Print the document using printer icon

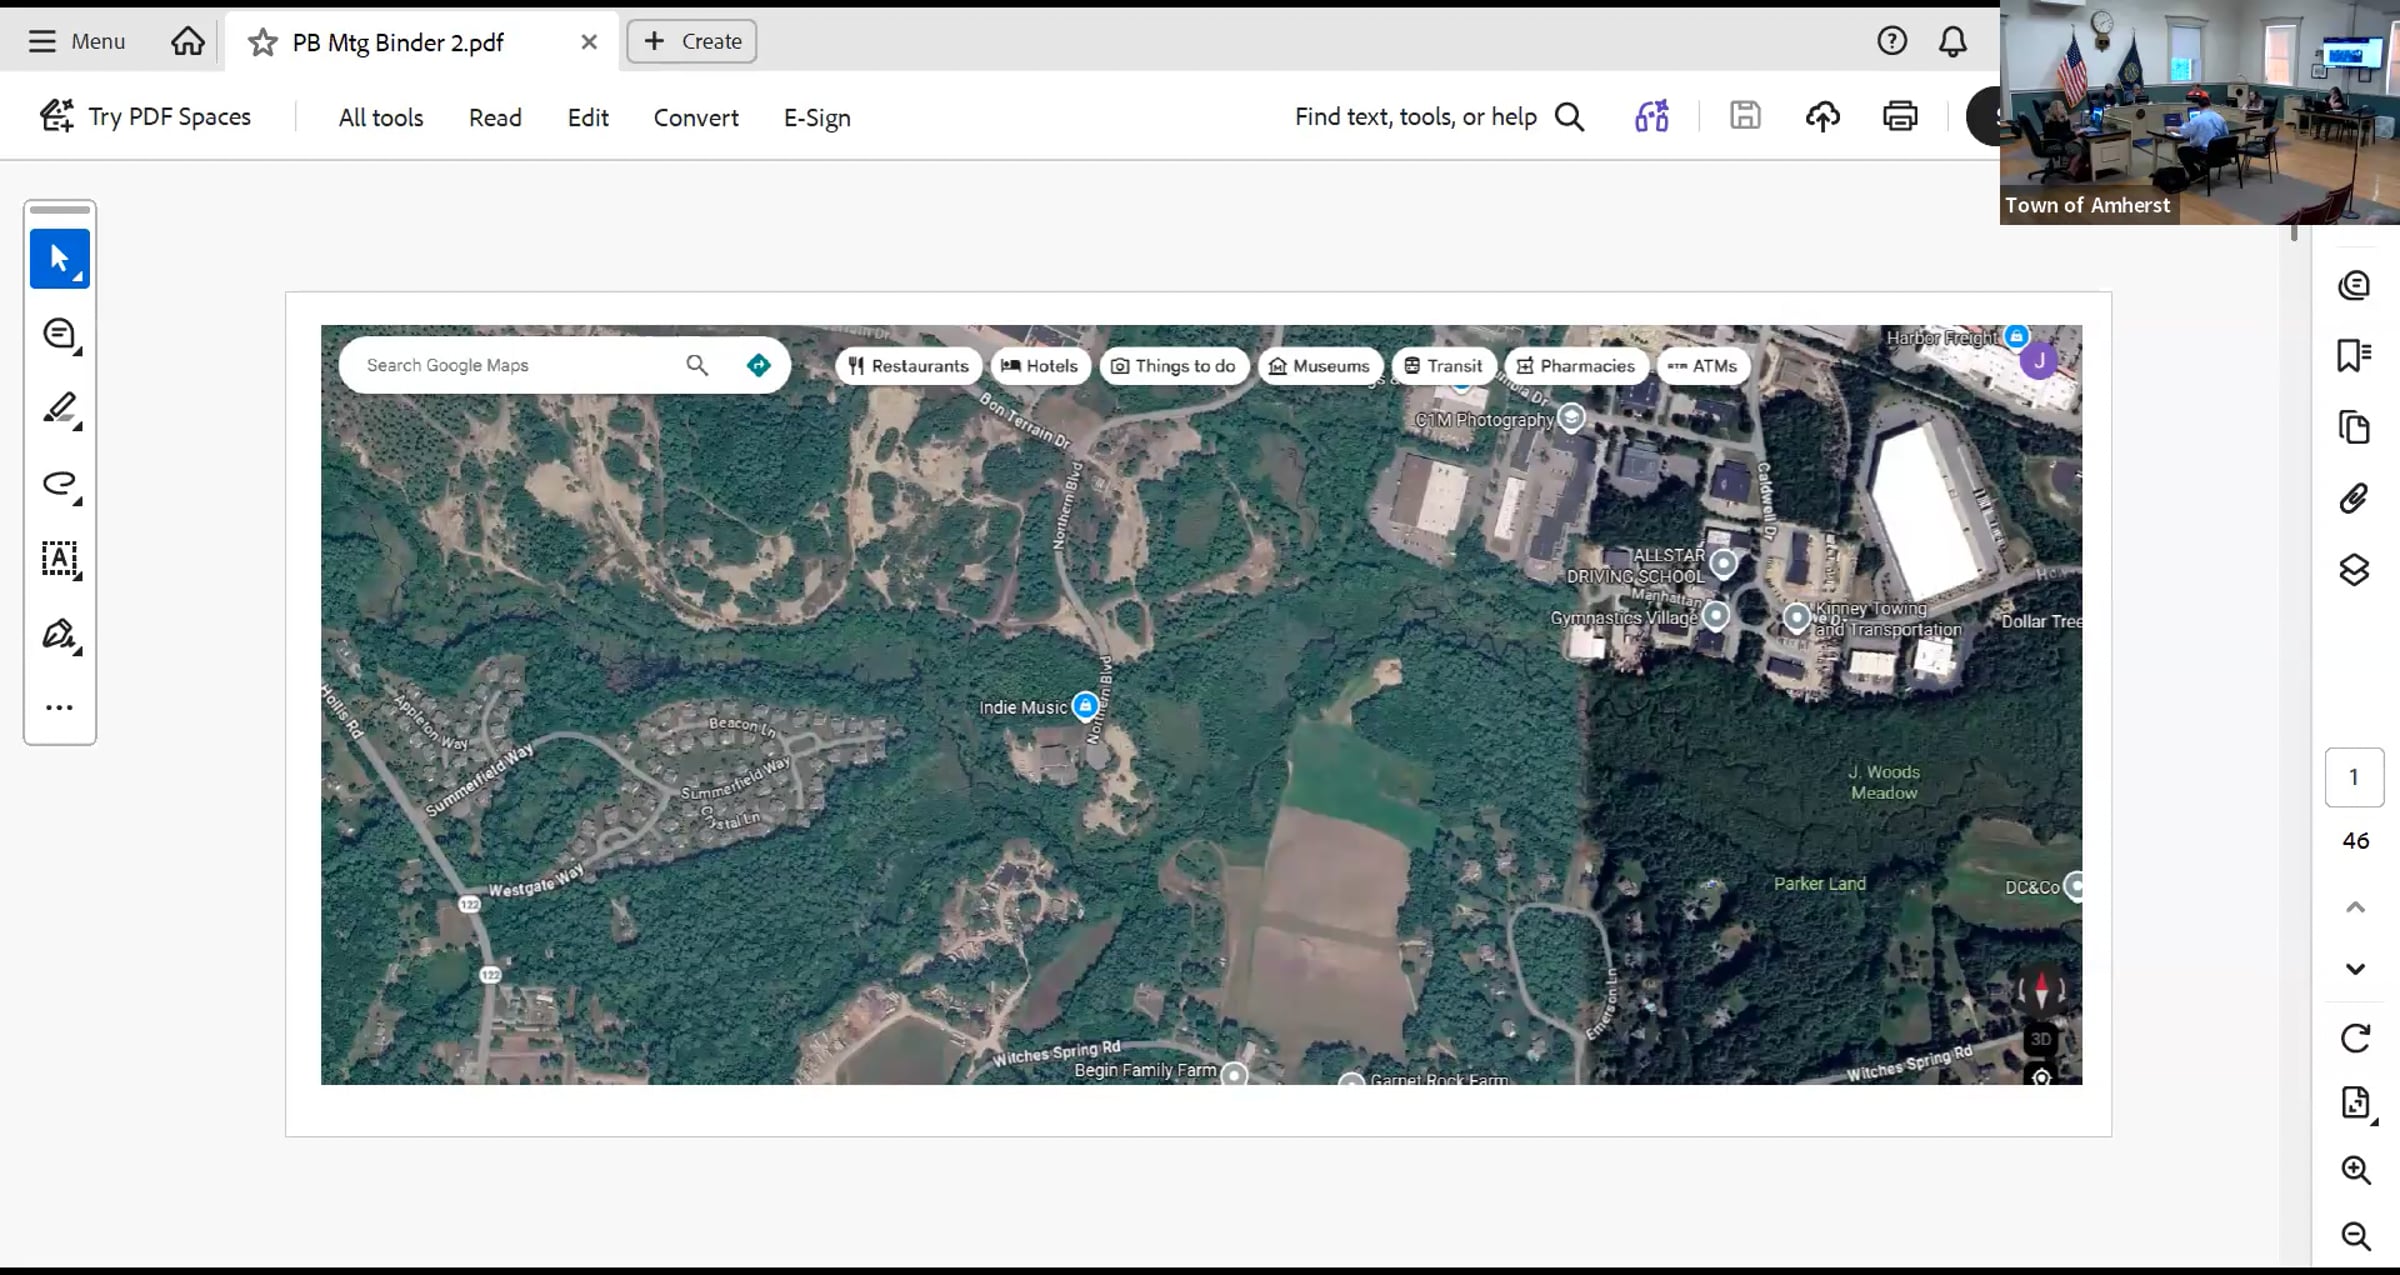1900,116
